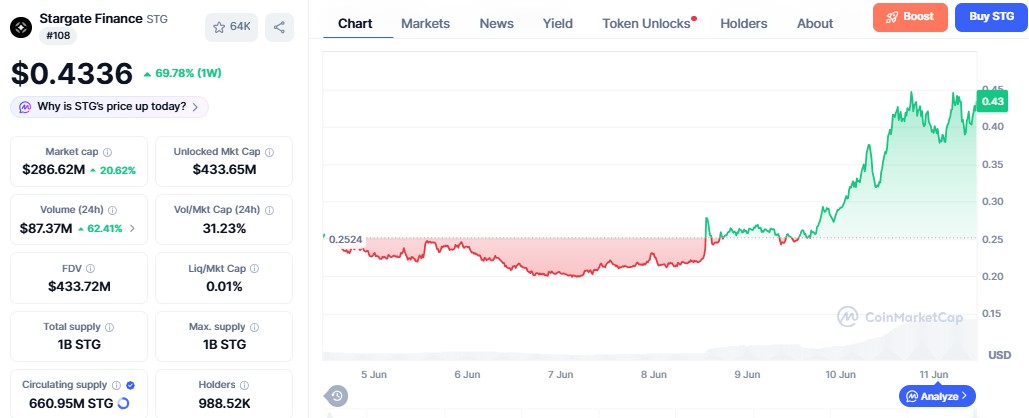The width and height of the screenshot is (1029, 418).
Task: Click the chart history clock icon
Action: (x=337, y=396)
